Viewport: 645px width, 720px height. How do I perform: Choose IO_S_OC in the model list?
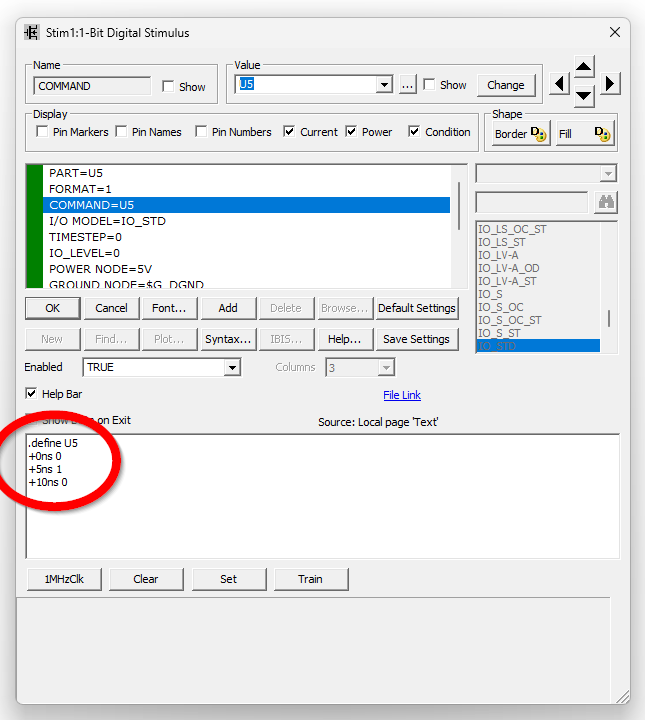coord(500,307)
